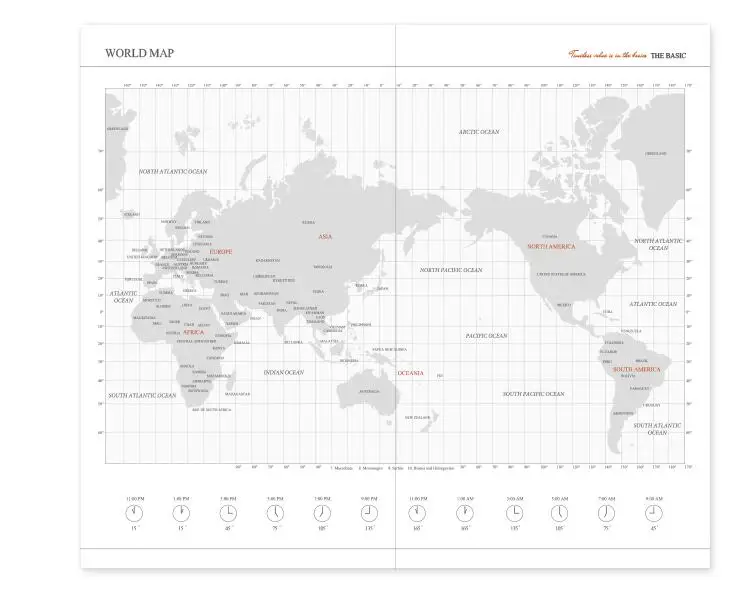This screenshot has height=589, width=747.
Task: Click NORTH ATLANTIC OCEAN label above Iceland
Action: point(173,172)
